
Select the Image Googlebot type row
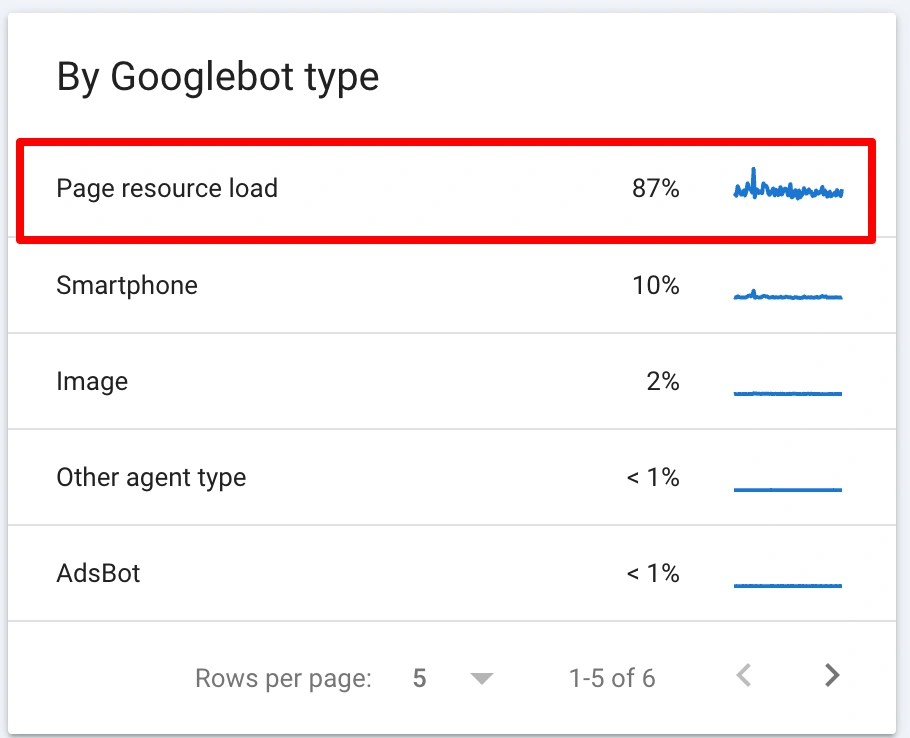coord(92,381)
